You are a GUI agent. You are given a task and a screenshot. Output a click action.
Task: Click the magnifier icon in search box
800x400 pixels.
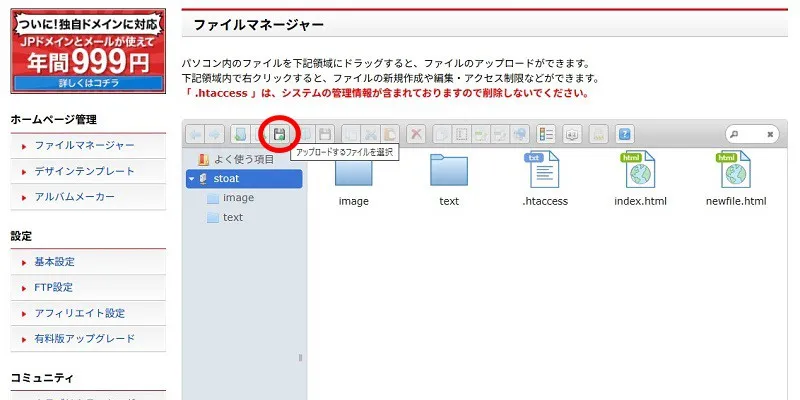734,135
